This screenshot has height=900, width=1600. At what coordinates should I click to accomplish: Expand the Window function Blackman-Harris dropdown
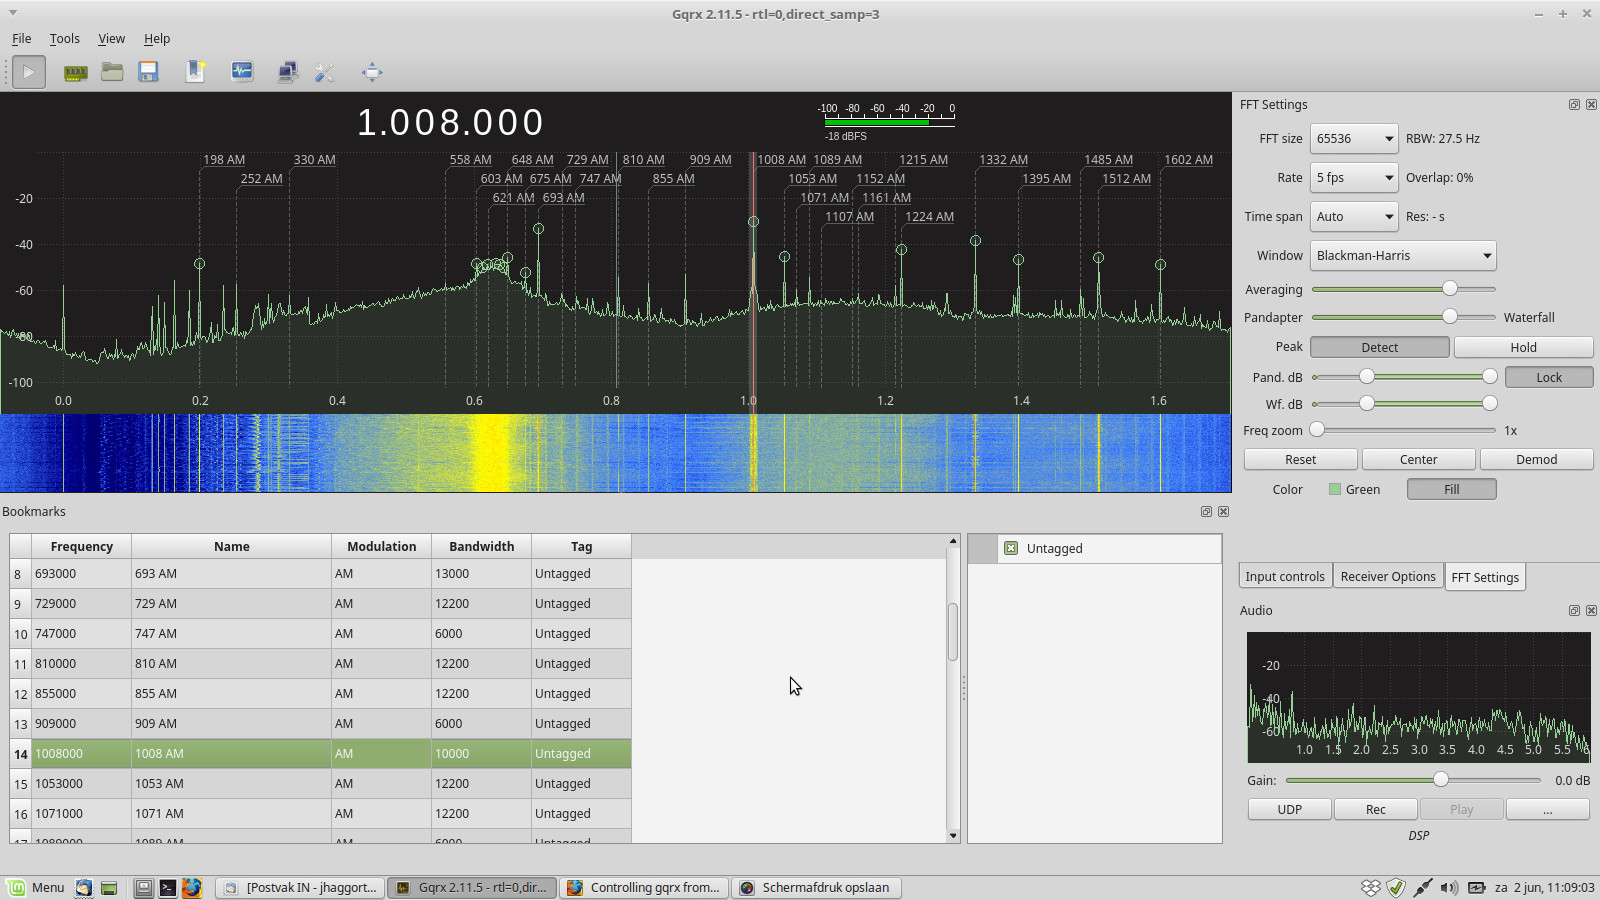(x=1403, y=256)
